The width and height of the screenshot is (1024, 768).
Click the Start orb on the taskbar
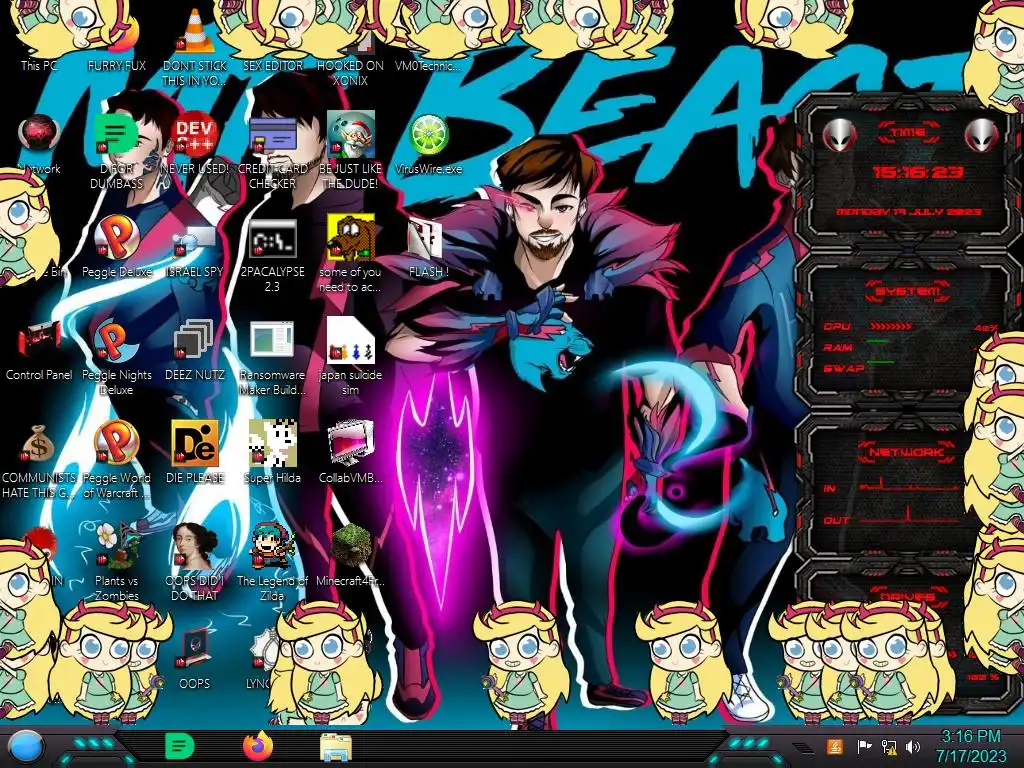point(26,747)
